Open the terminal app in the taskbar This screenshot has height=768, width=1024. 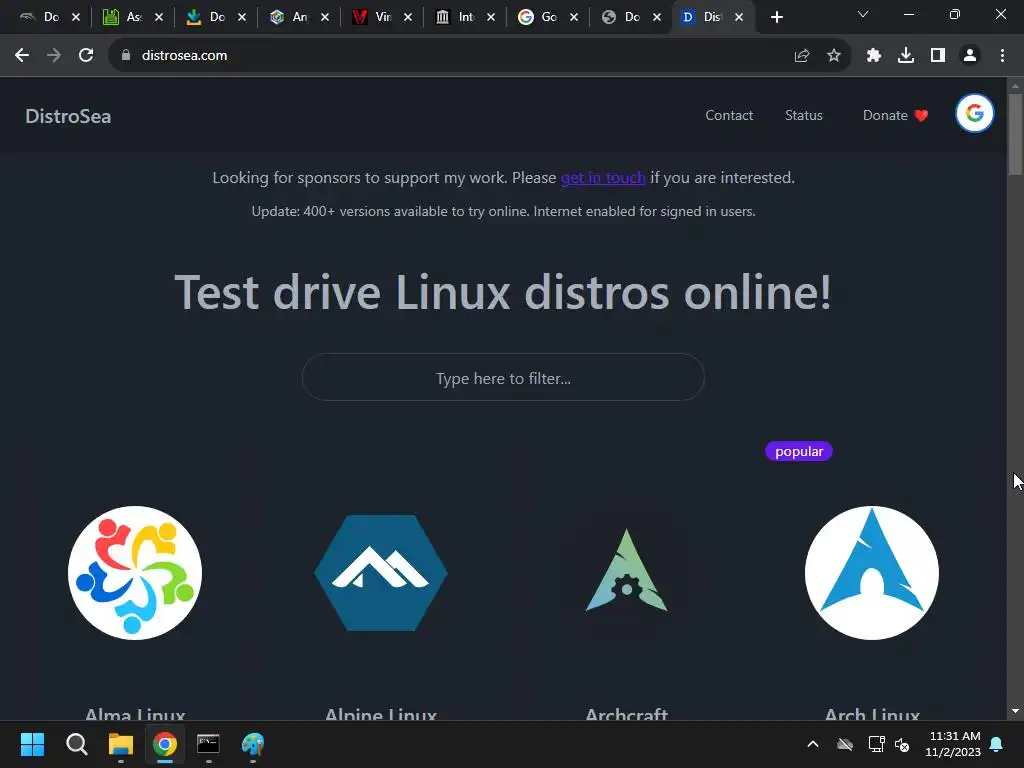pos(208,744)
